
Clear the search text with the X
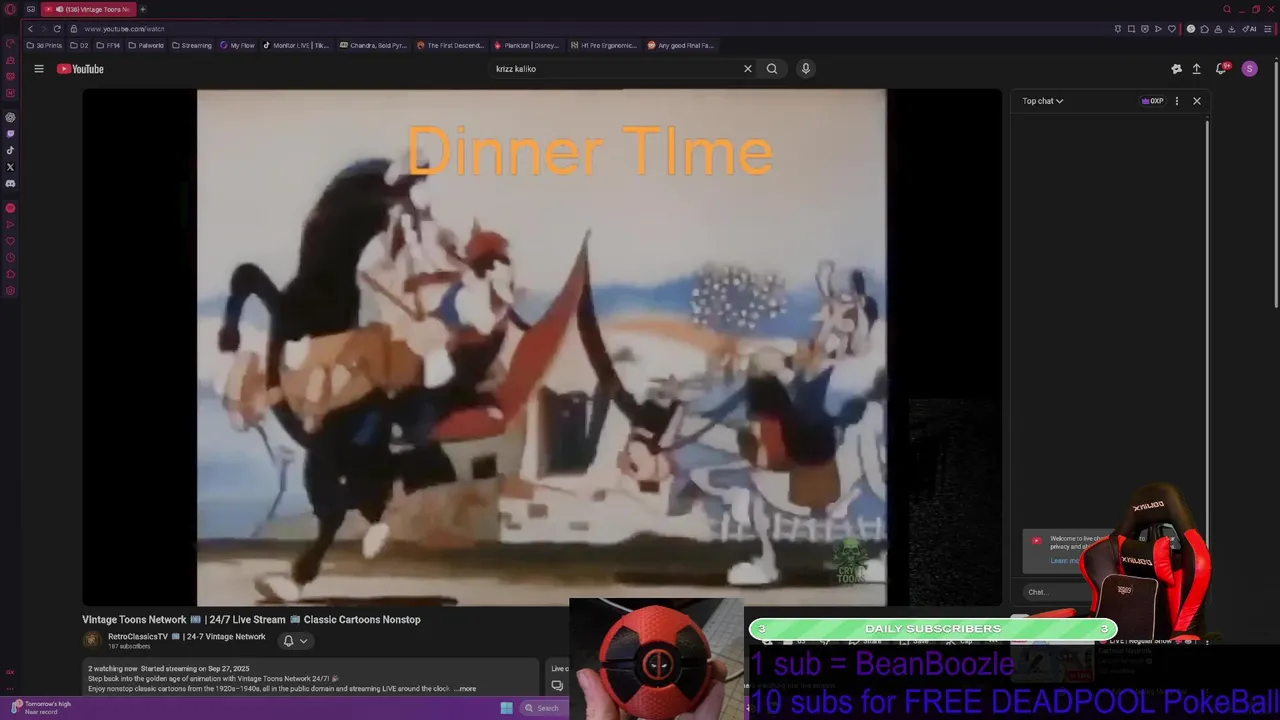[747, 69]
